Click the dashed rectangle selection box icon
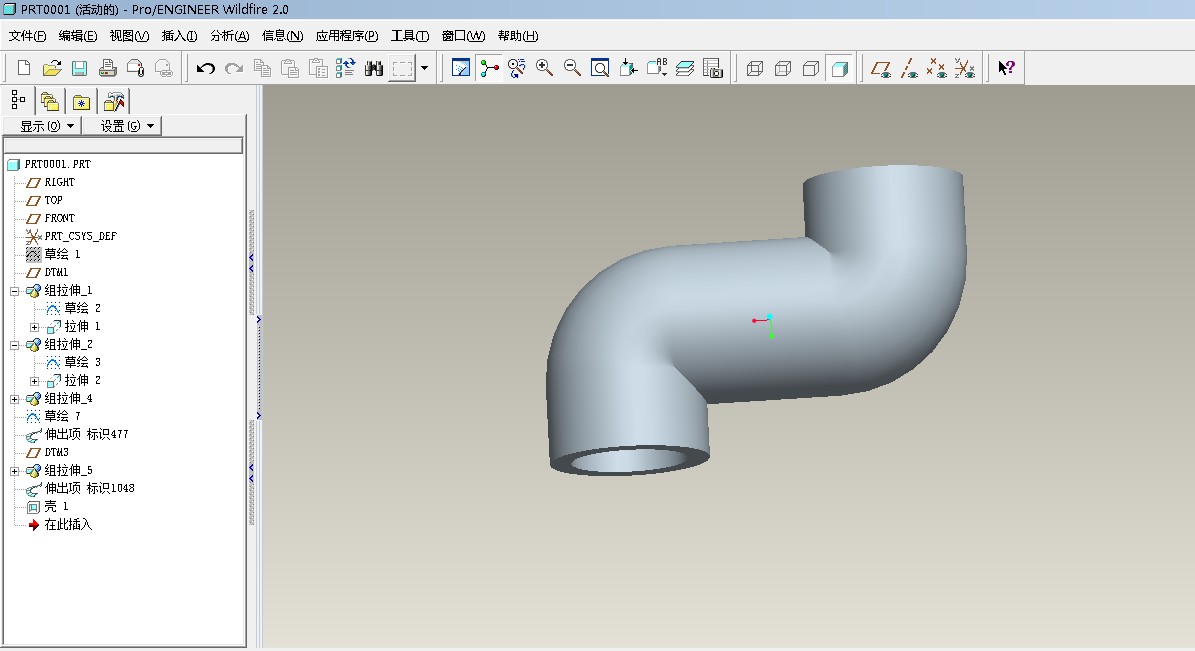The image size is (1195, 651). [402, 68]
